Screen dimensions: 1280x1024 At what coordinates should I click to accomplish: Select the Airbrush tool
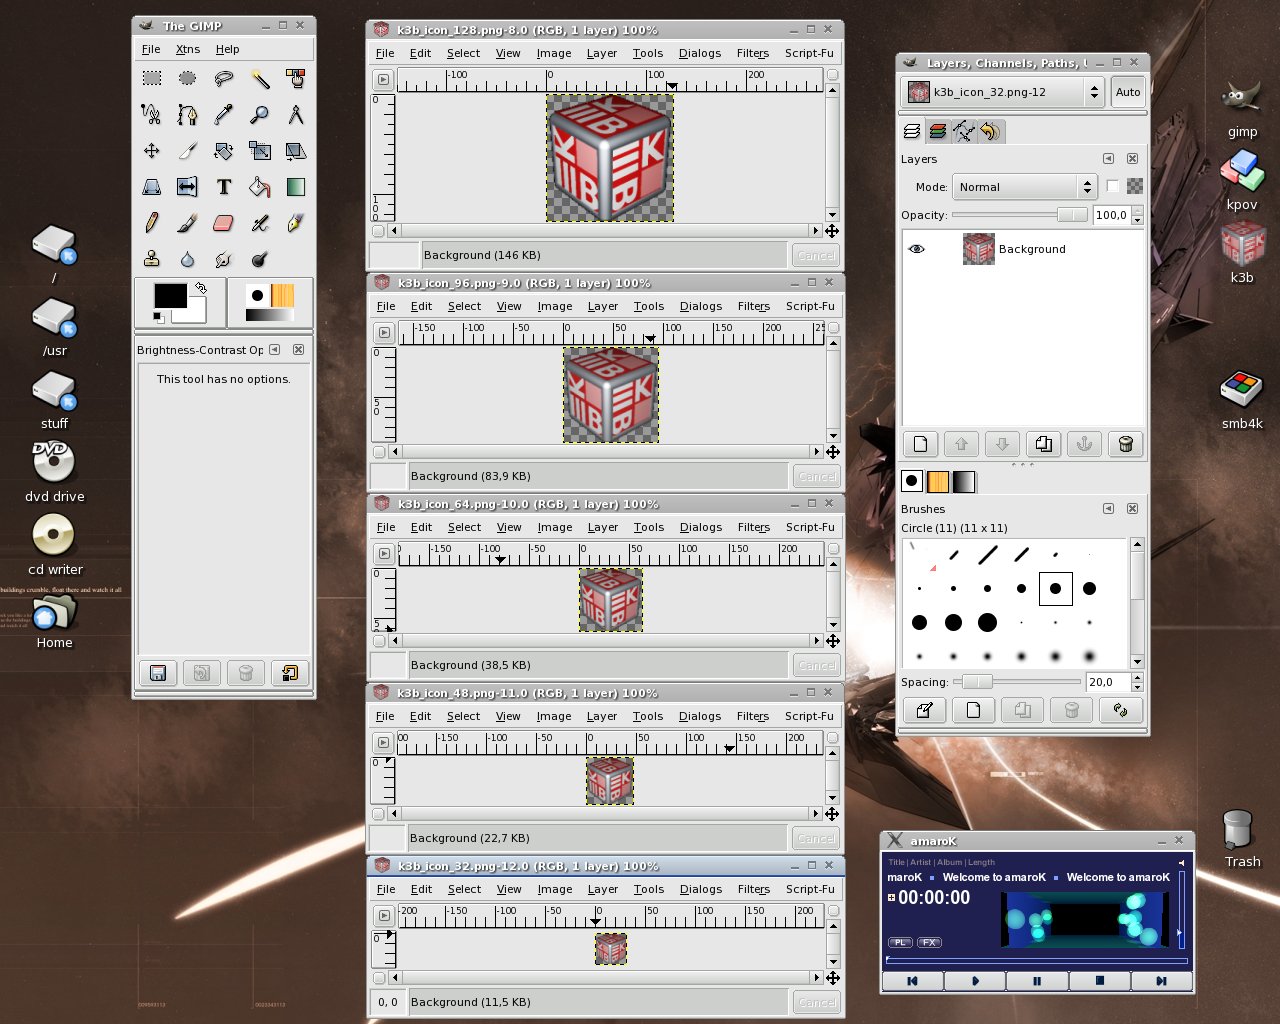260,222
